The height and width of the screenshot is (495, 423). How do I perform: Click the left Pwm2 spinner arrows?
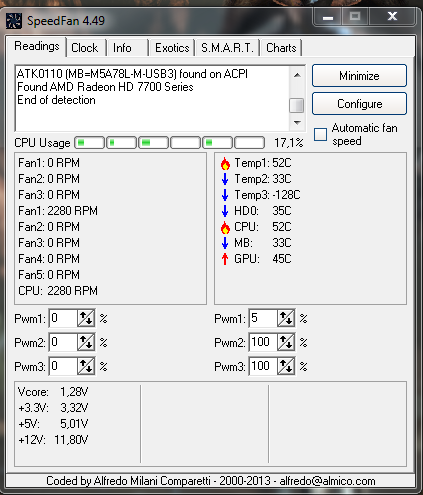coord(86,343)
